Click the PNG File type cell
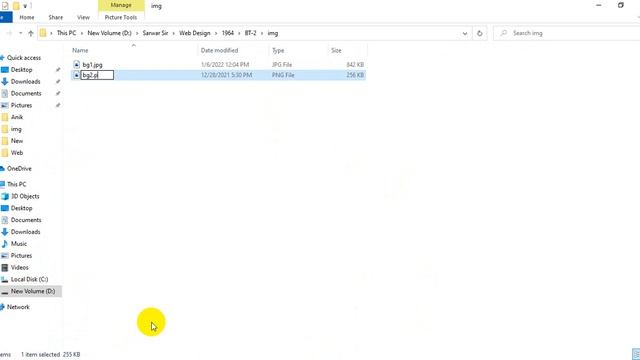Screen dimensions: 640x360 pyautogui.click(x=283, y=75)
